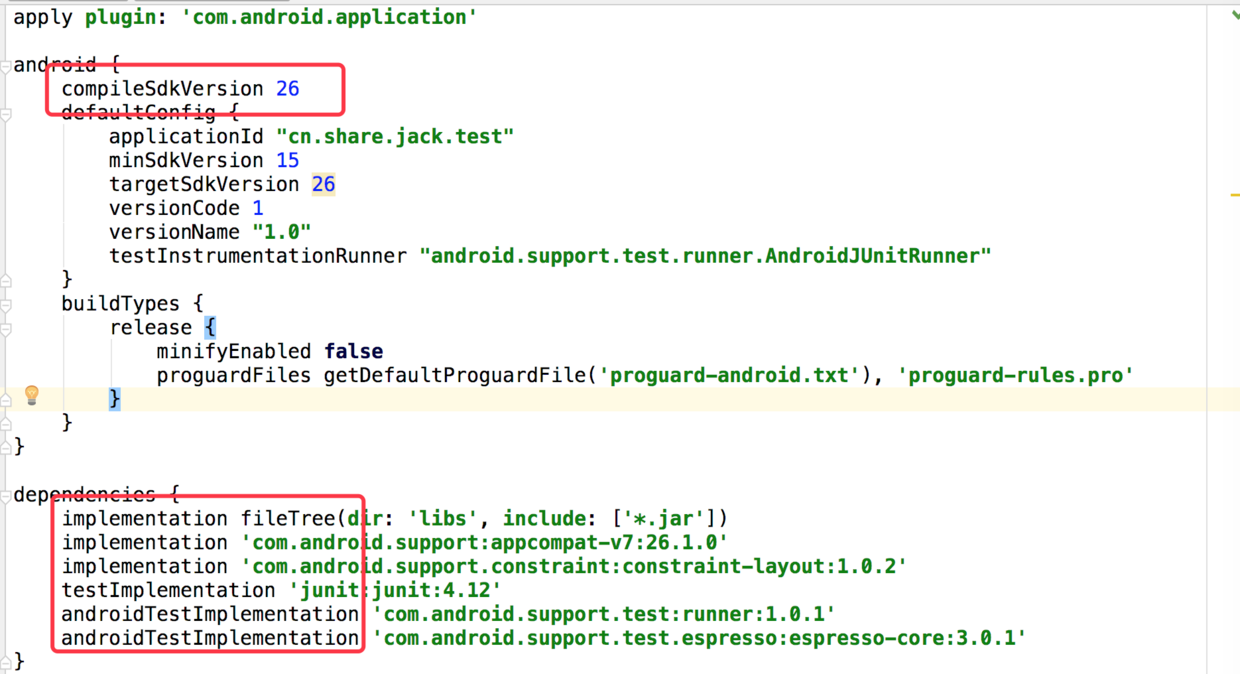Click the constraint-layout:1.0.2 dependency string

coord(574,566)
